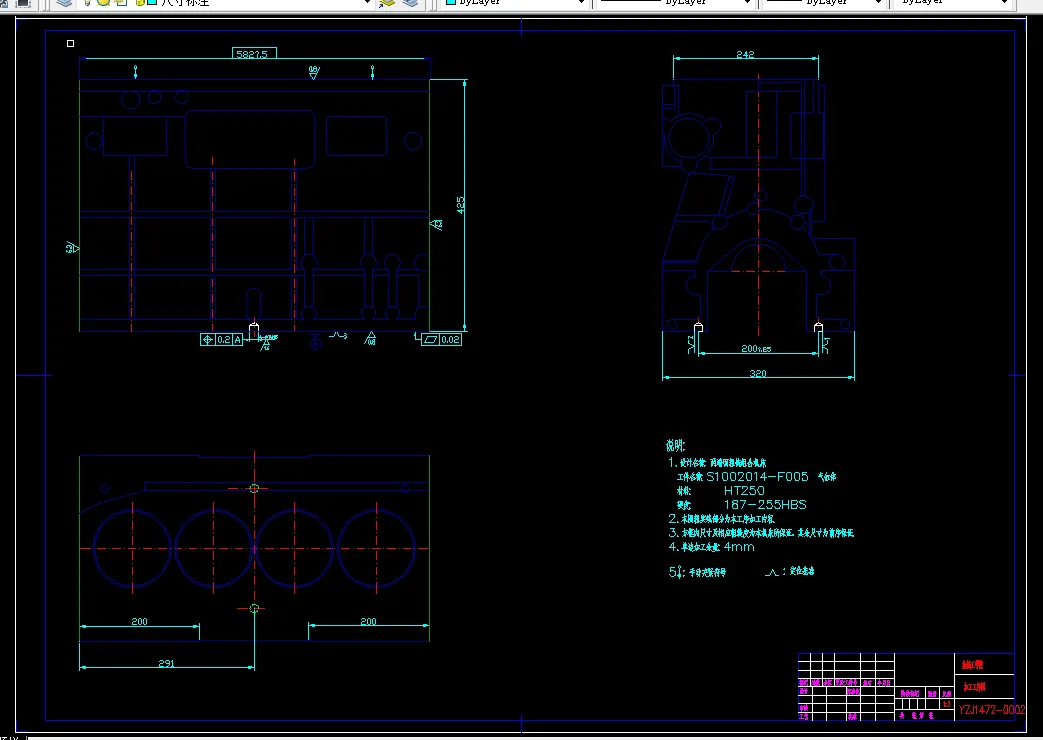Click the lower green locating hole in bottom view
This screenshot has width=1043, height=740.
point(254,608)
